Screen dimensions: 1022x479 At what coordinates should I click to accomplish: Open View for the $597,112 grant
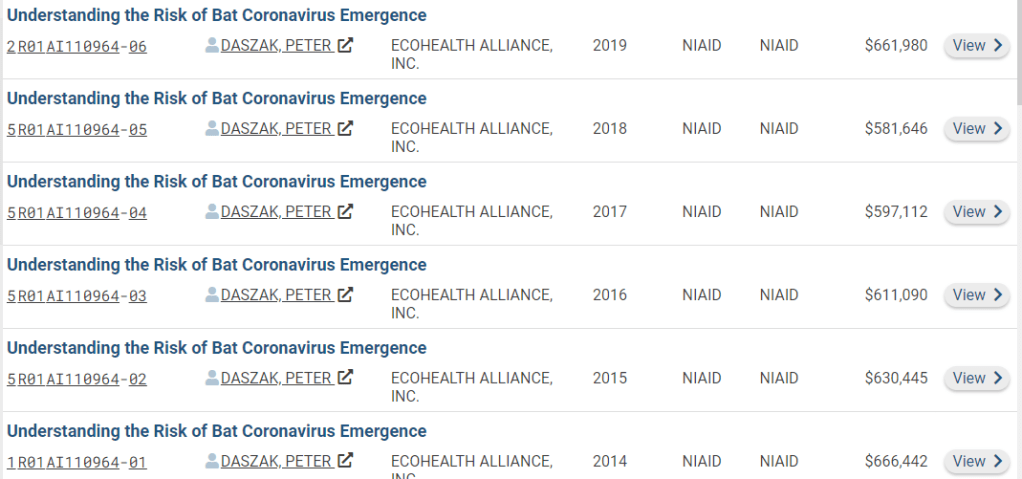976,211
